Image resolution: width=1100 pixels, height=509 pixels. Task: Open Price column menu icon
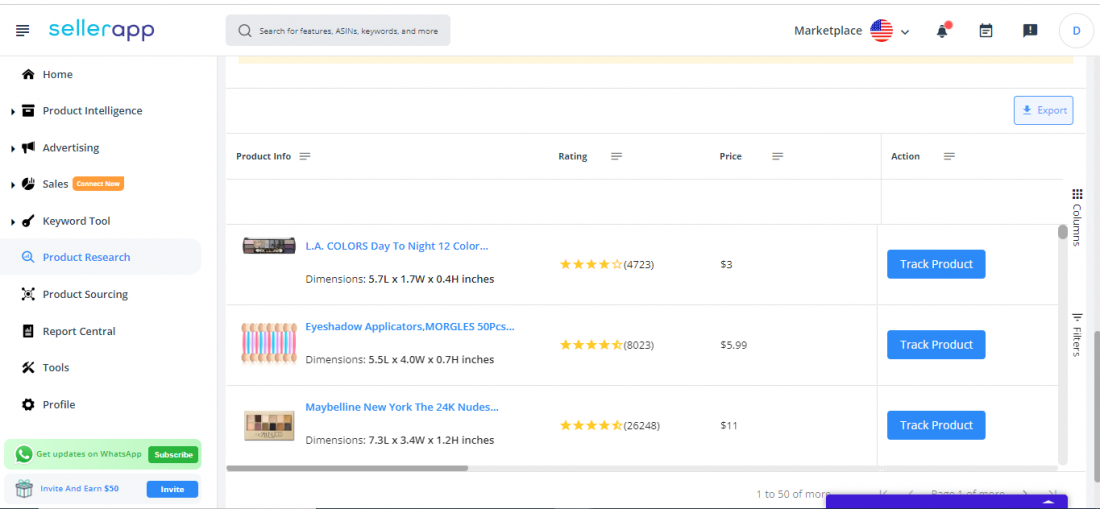(777, 156)
